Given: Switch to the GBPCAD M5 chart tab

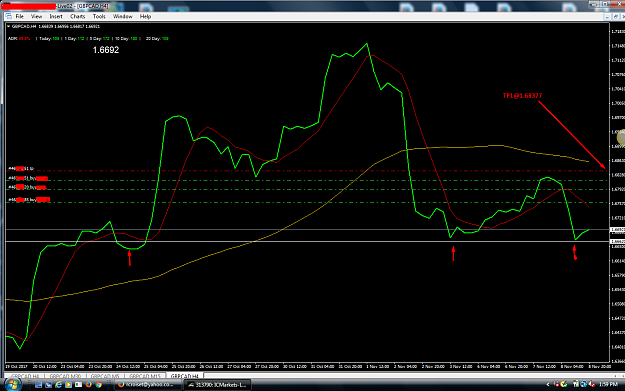Looking at the screenshot, I should (105, 376).
